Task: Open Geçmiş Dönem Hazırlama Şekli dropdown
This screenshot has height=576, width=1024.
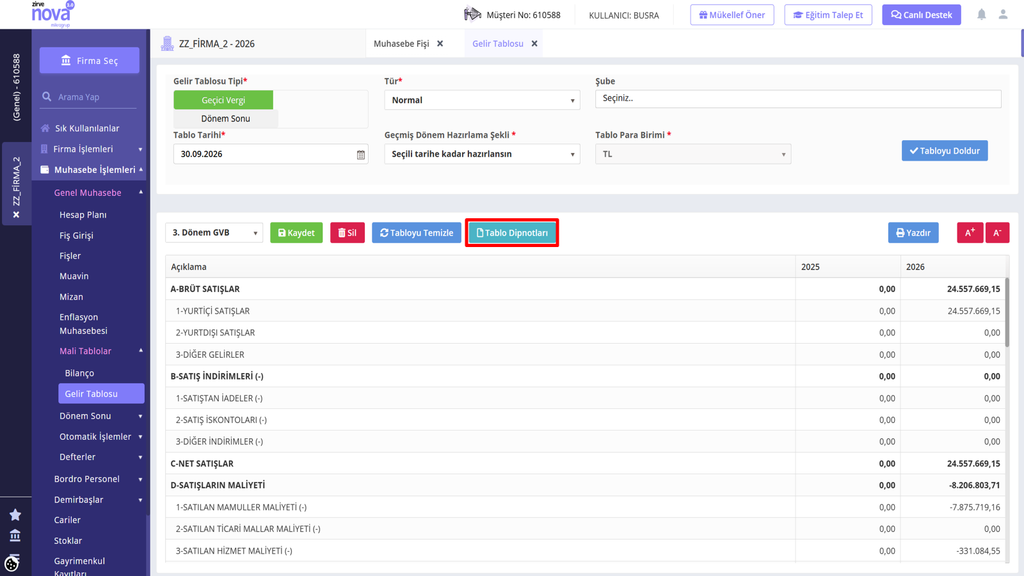Action: [482, 154]
